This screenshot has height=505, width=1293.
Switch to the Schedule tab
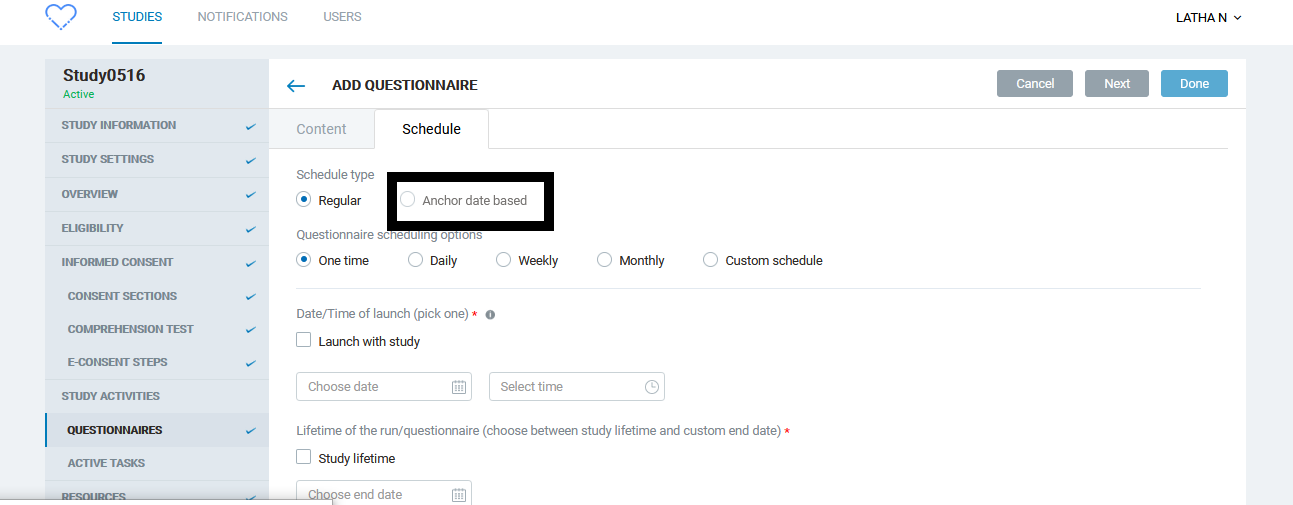click(431, 129)
